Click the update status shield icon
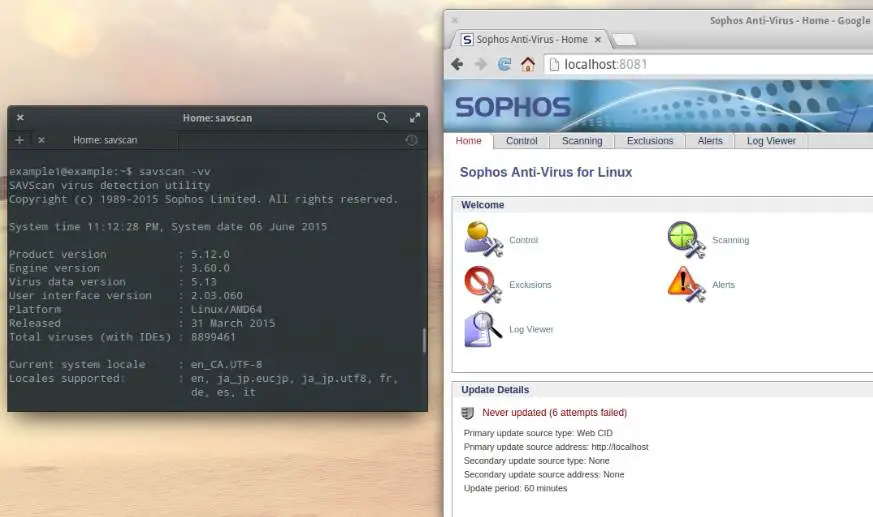The image size is (873, 517). point(468,413)
